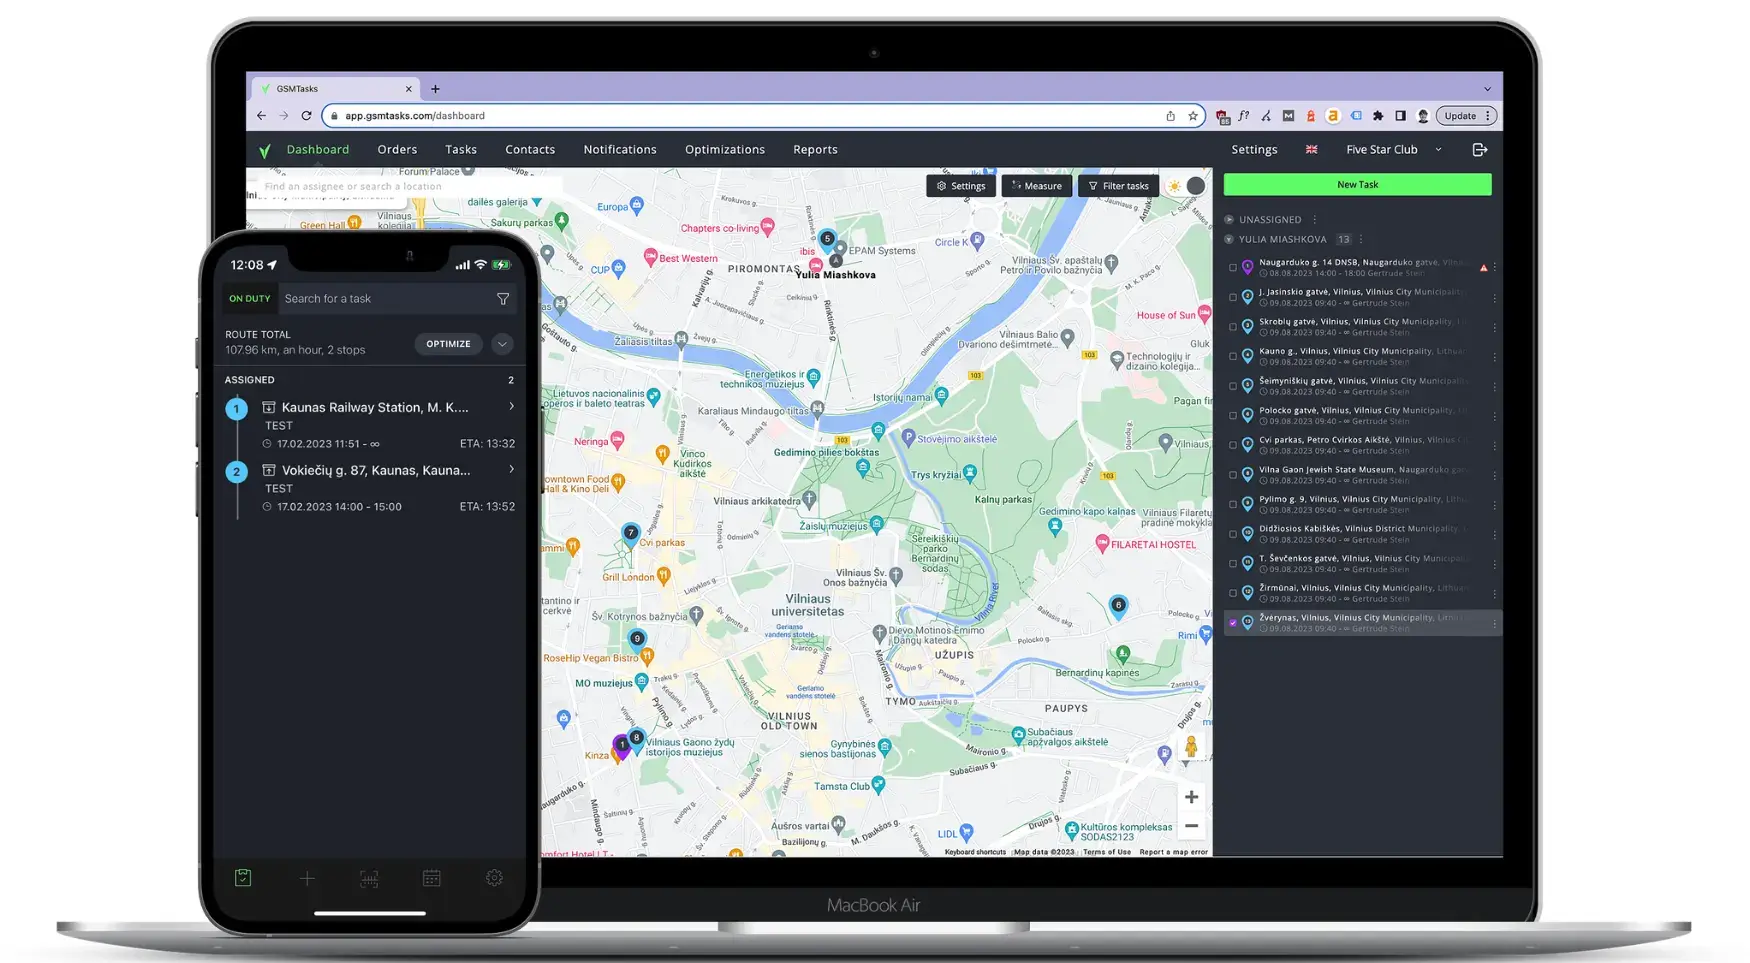Open the Five Star Club account dropdown
Screen dimensions: 1750x963
1394,150
